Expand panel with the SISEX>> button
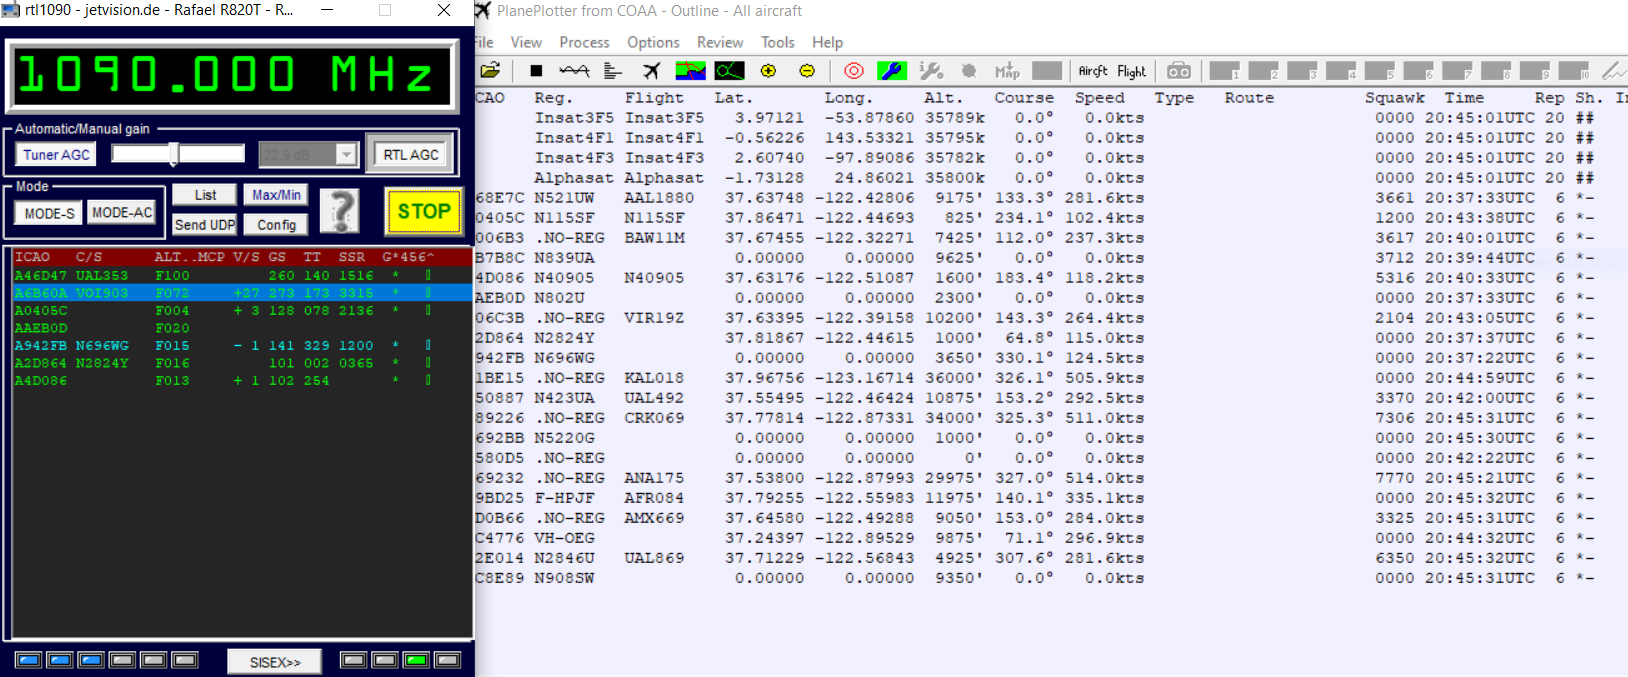Screen dimensions: 1628x677 [x=275, y=662]
